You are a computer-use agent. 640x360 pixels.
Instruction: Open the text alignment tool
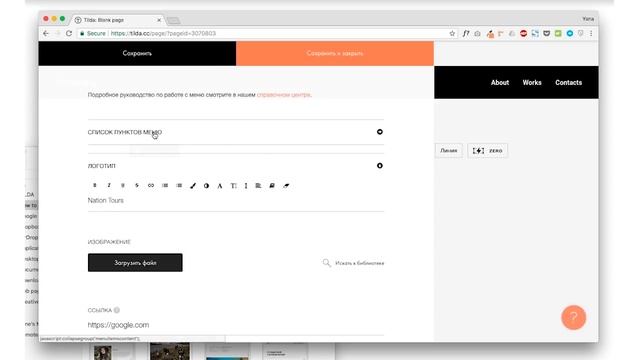258,186
